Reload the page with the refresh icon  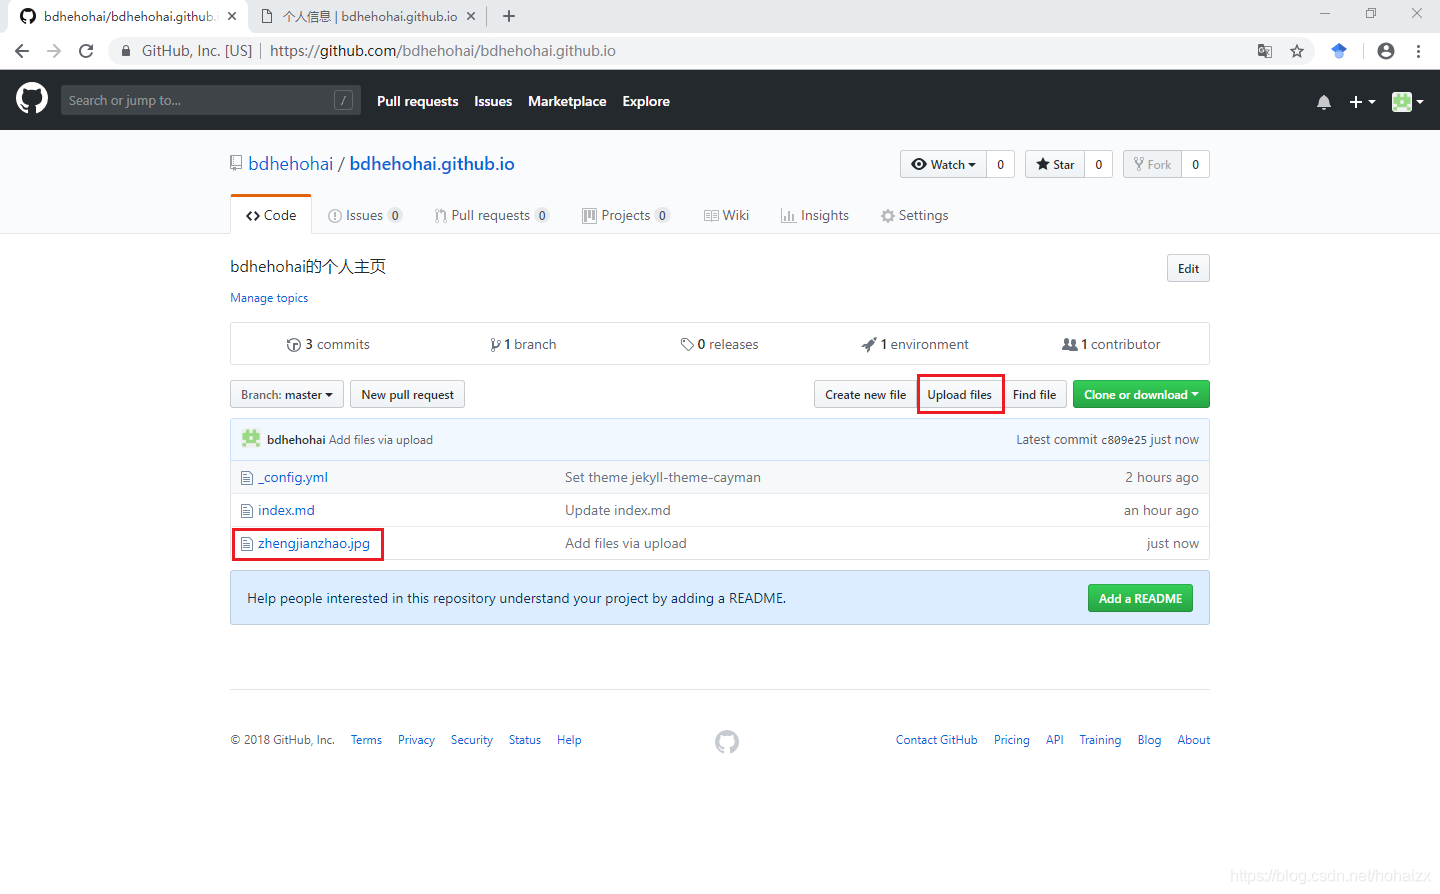pyautogui.click(x=86, y=51)
